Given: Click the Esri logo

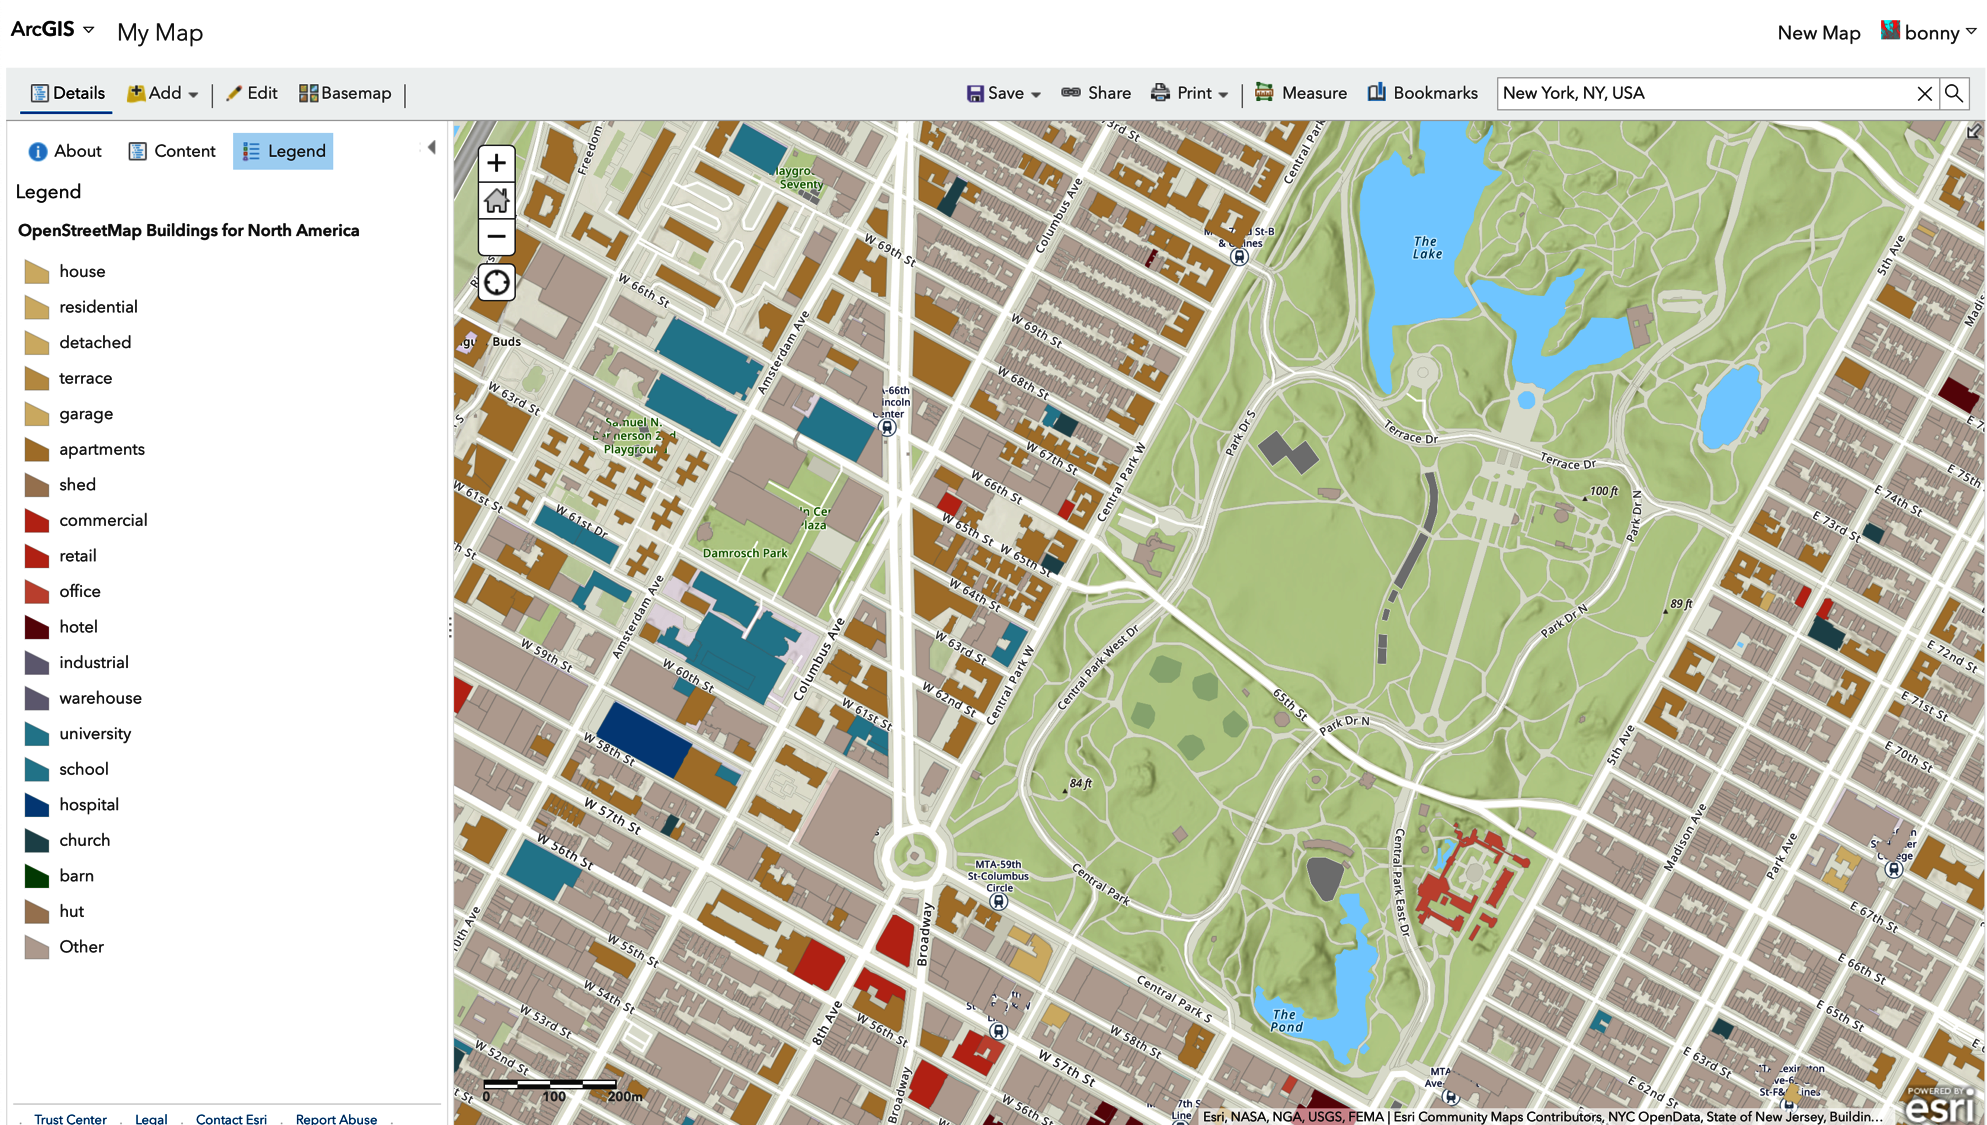Looking at the screenshot, I should pos(1941,1106).
